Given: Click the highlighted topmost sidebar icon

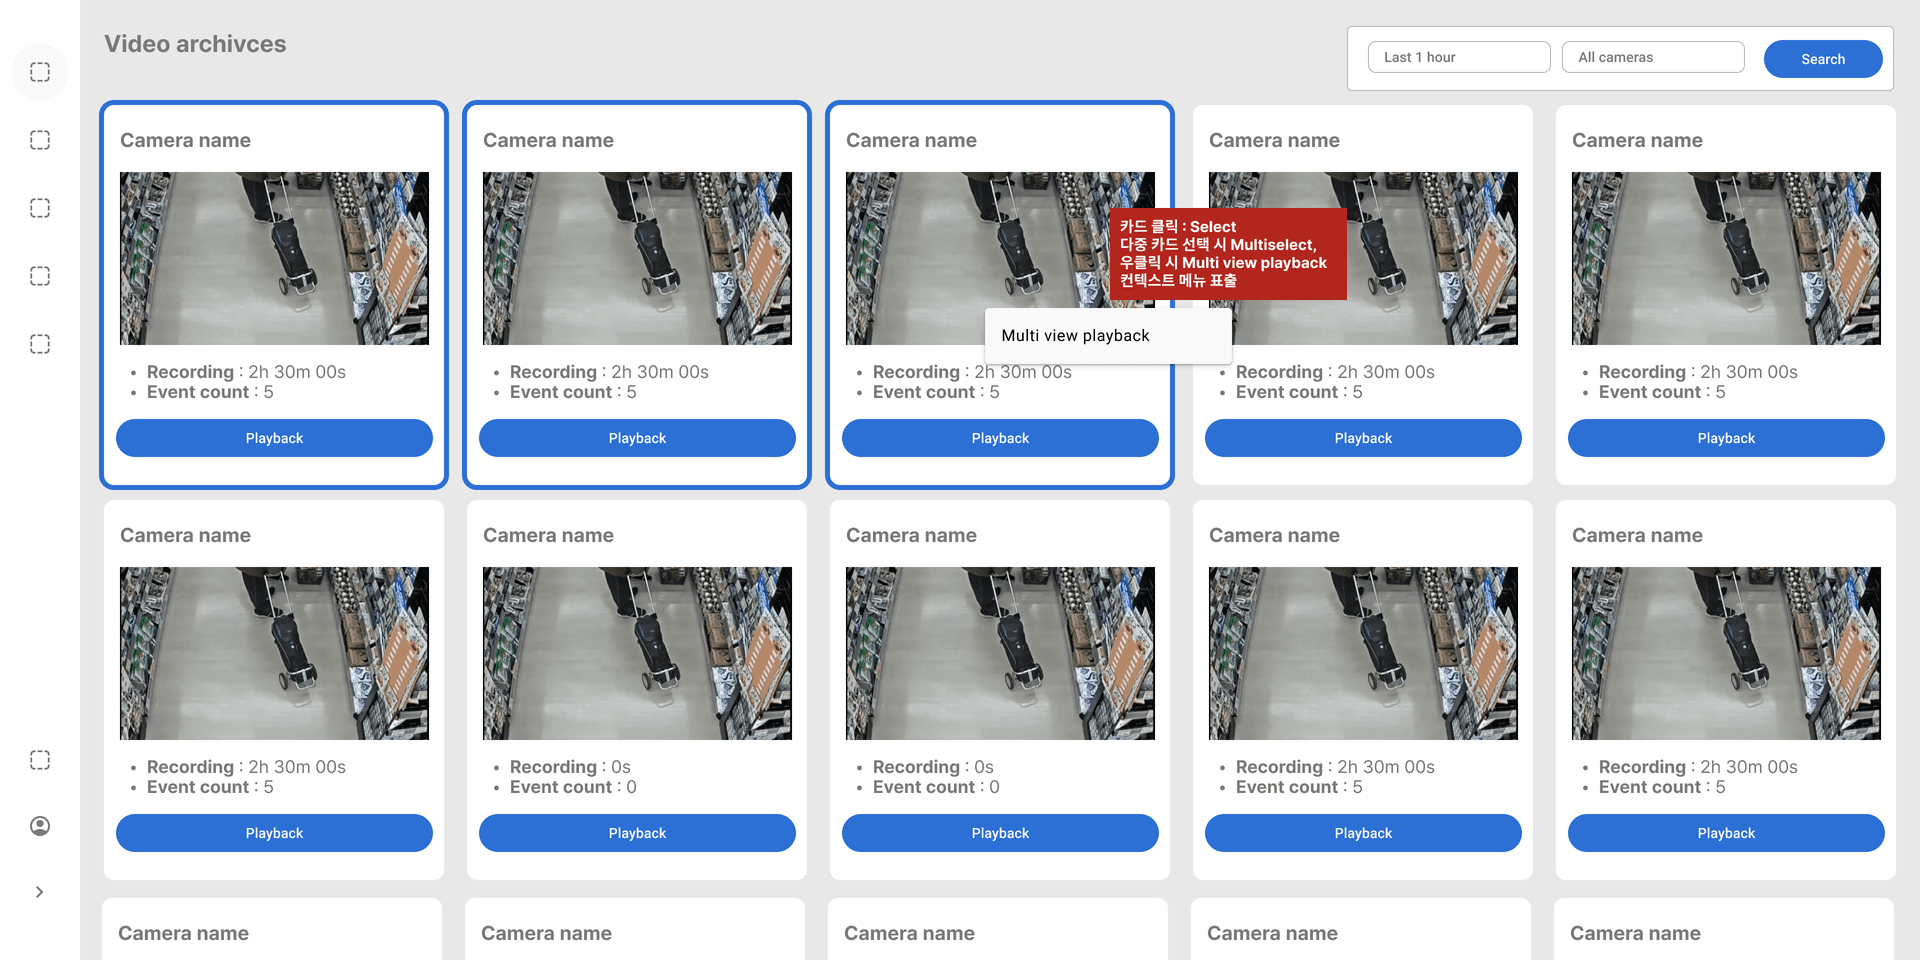Looking at the screenshot, I should (40, 72).
